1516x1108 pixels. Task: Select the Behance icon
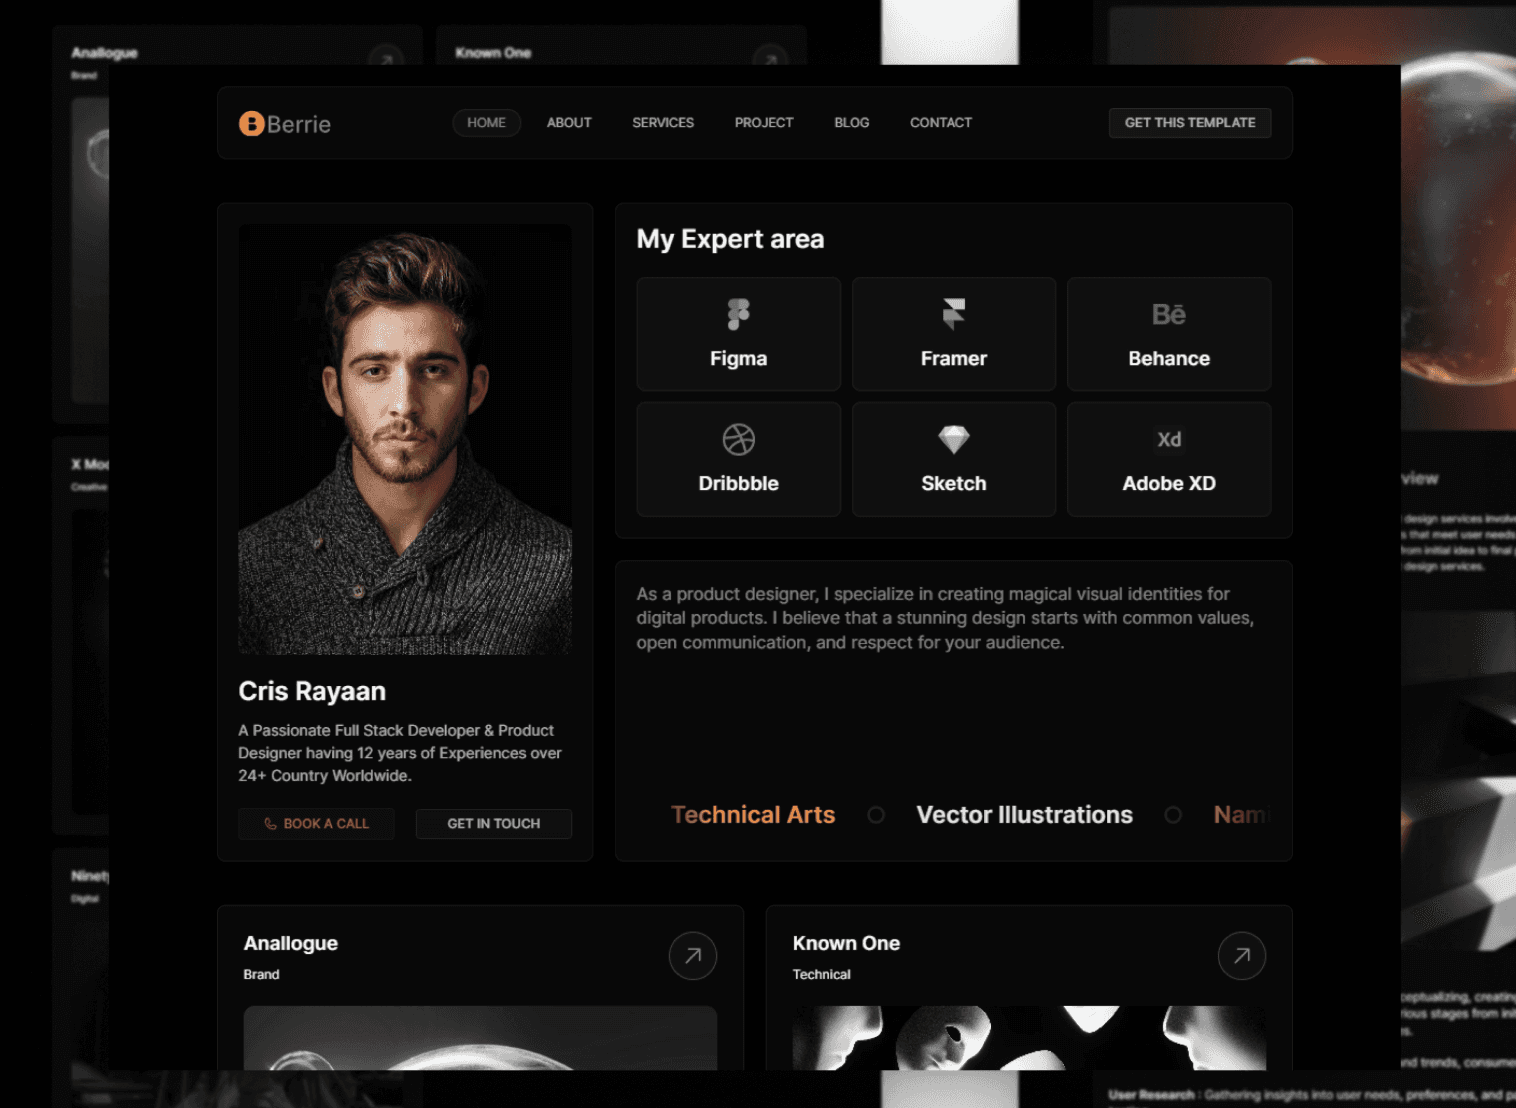pyautogui.click(x=1169, y=314)
